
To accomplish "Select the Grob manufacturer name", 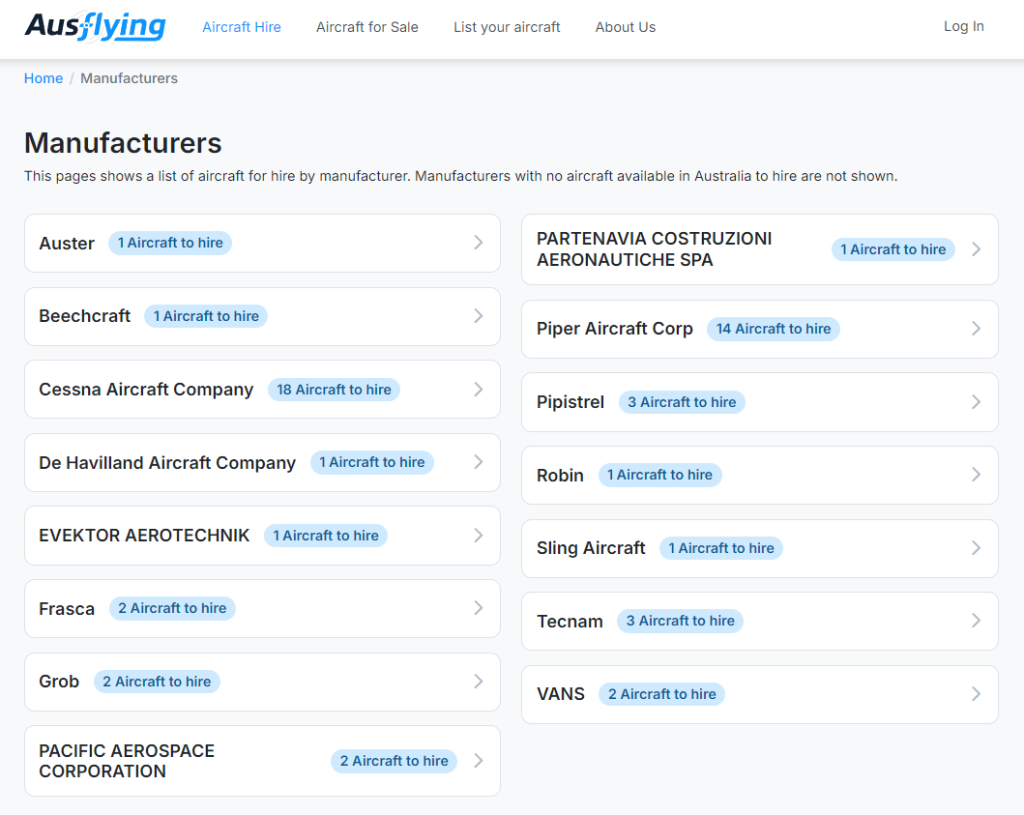I will pyautogui.click(x=59, y=681).
